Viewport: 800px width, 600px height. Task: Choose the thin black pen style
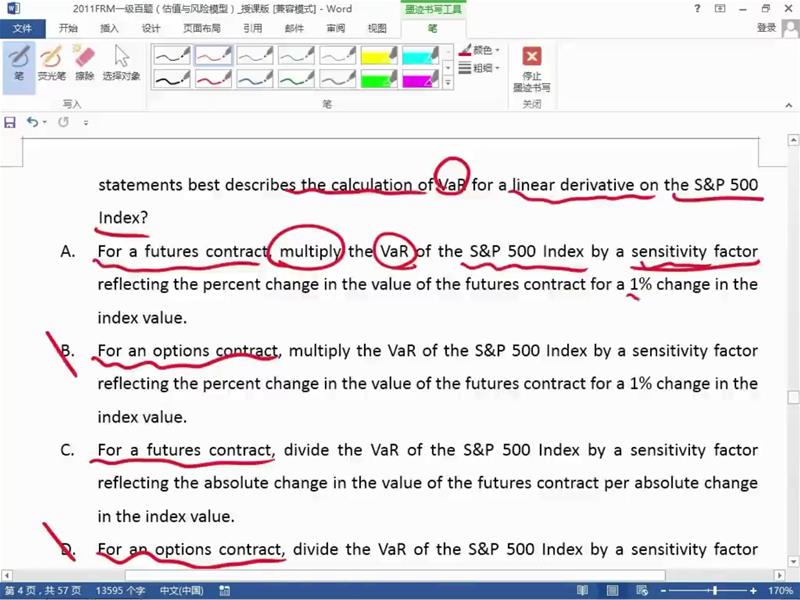tap(172, 55)
